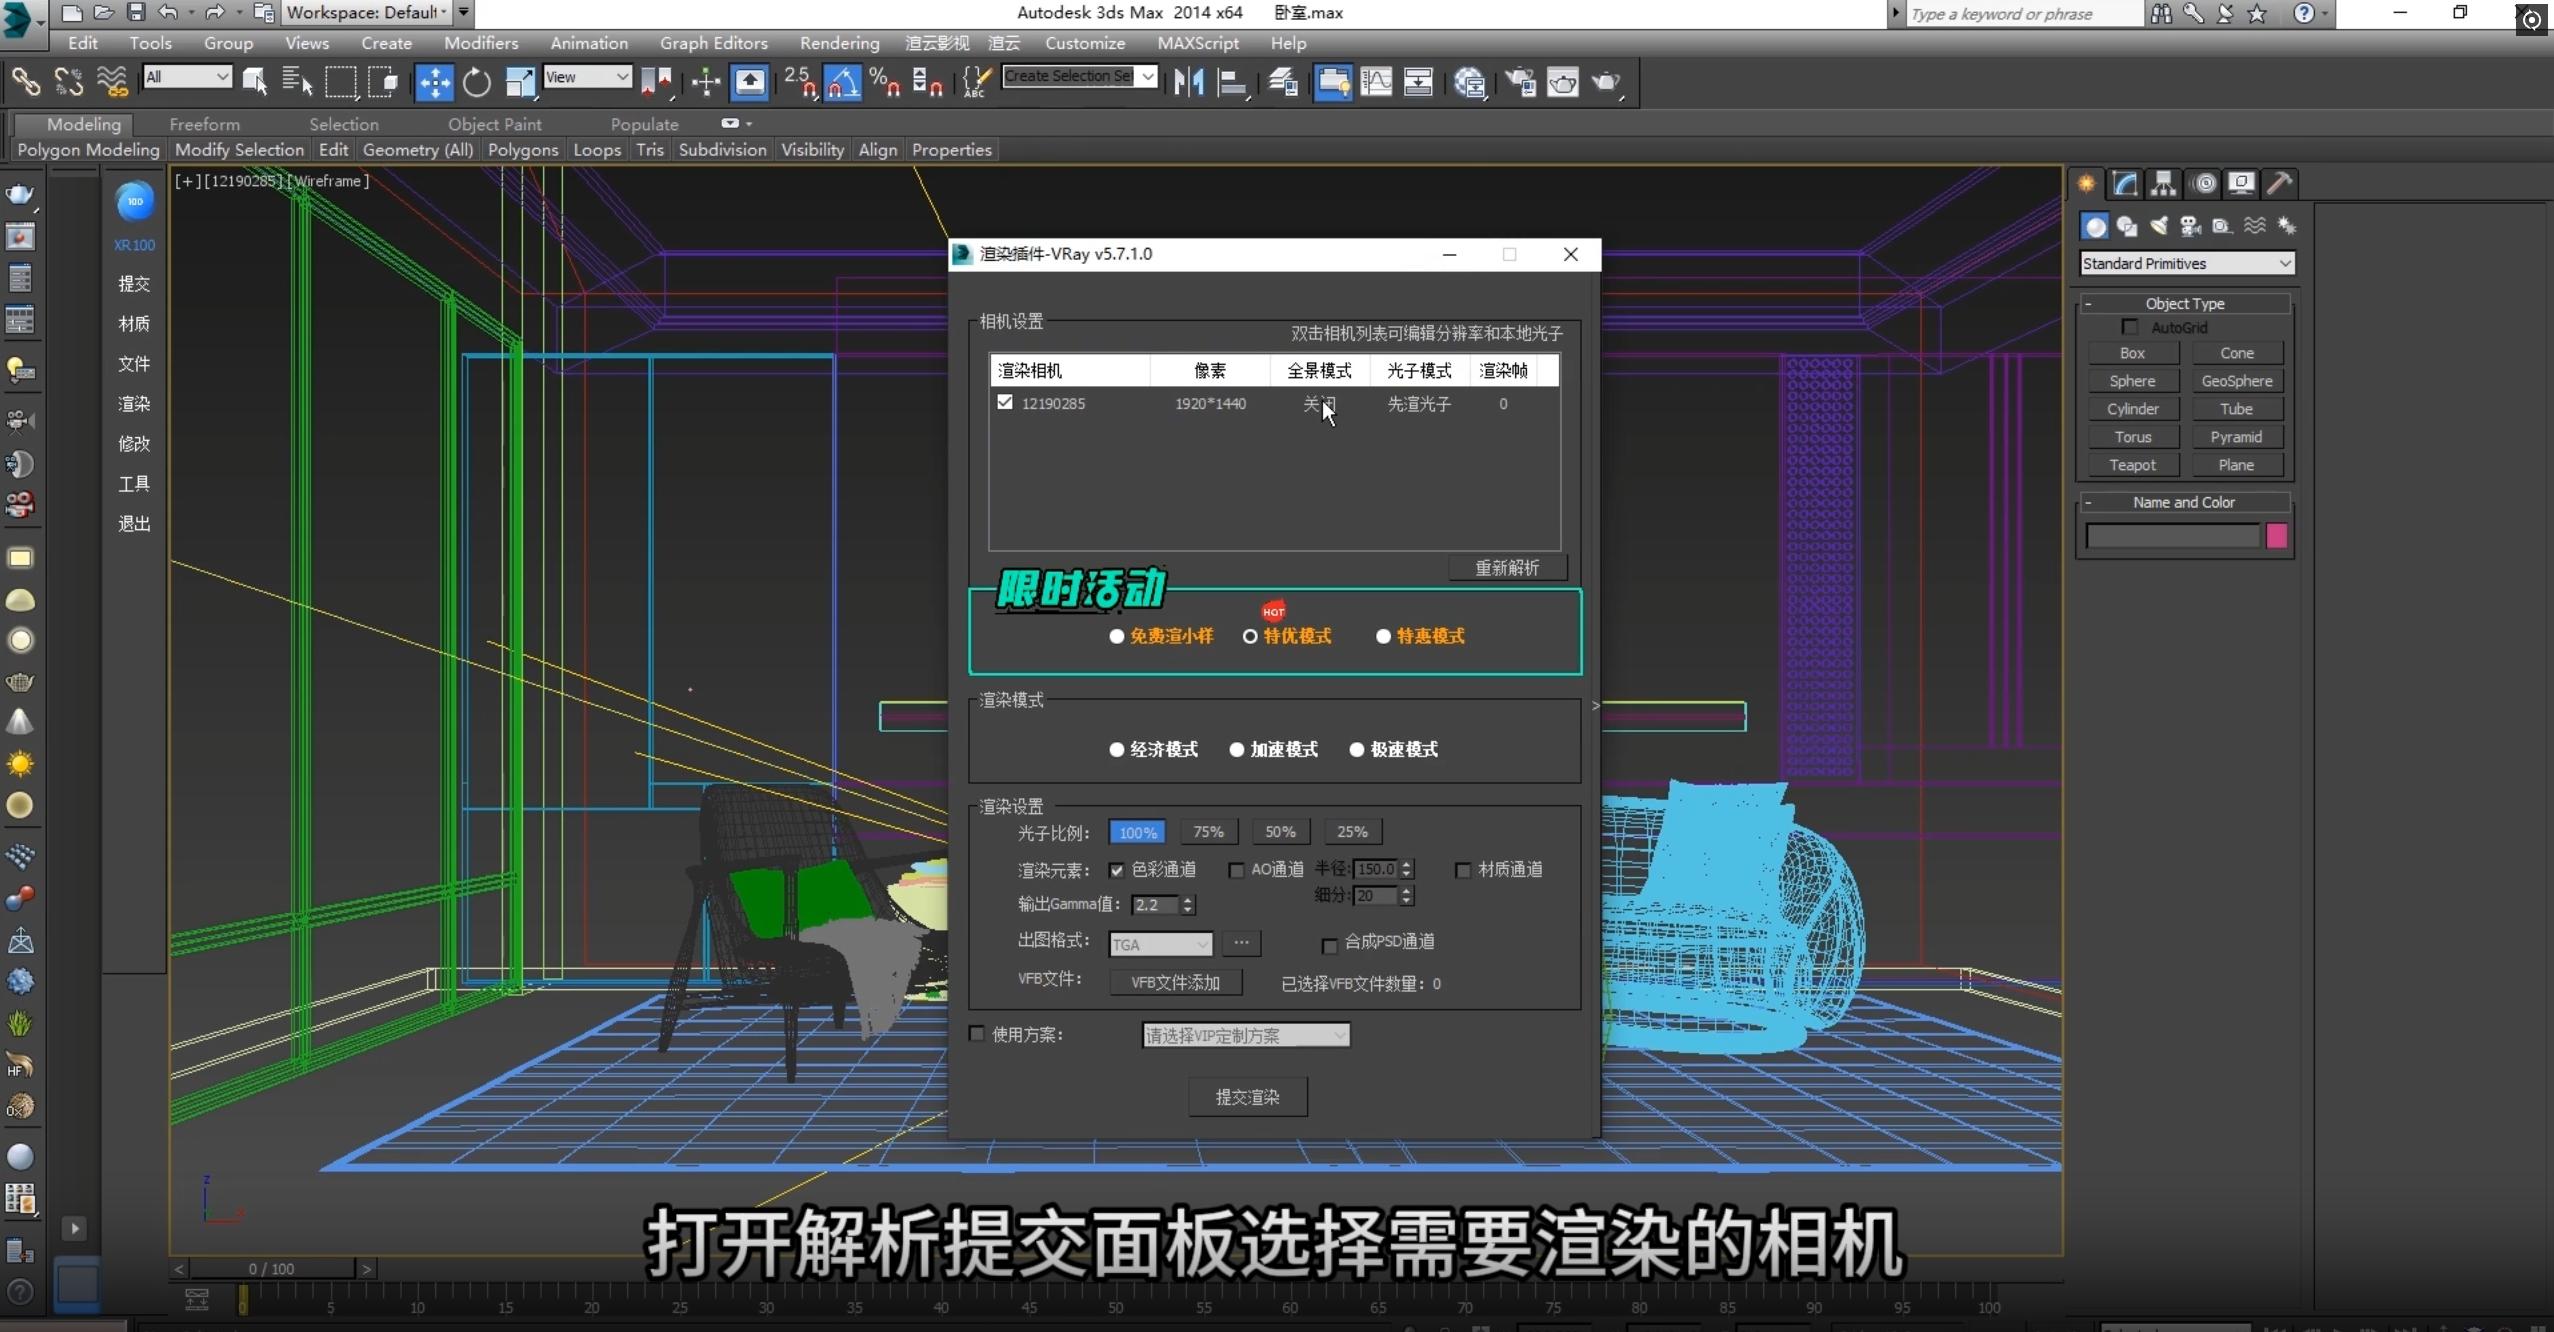Click the blue XR100 plugin icon
The image size is (2554, 1332).
135,202
